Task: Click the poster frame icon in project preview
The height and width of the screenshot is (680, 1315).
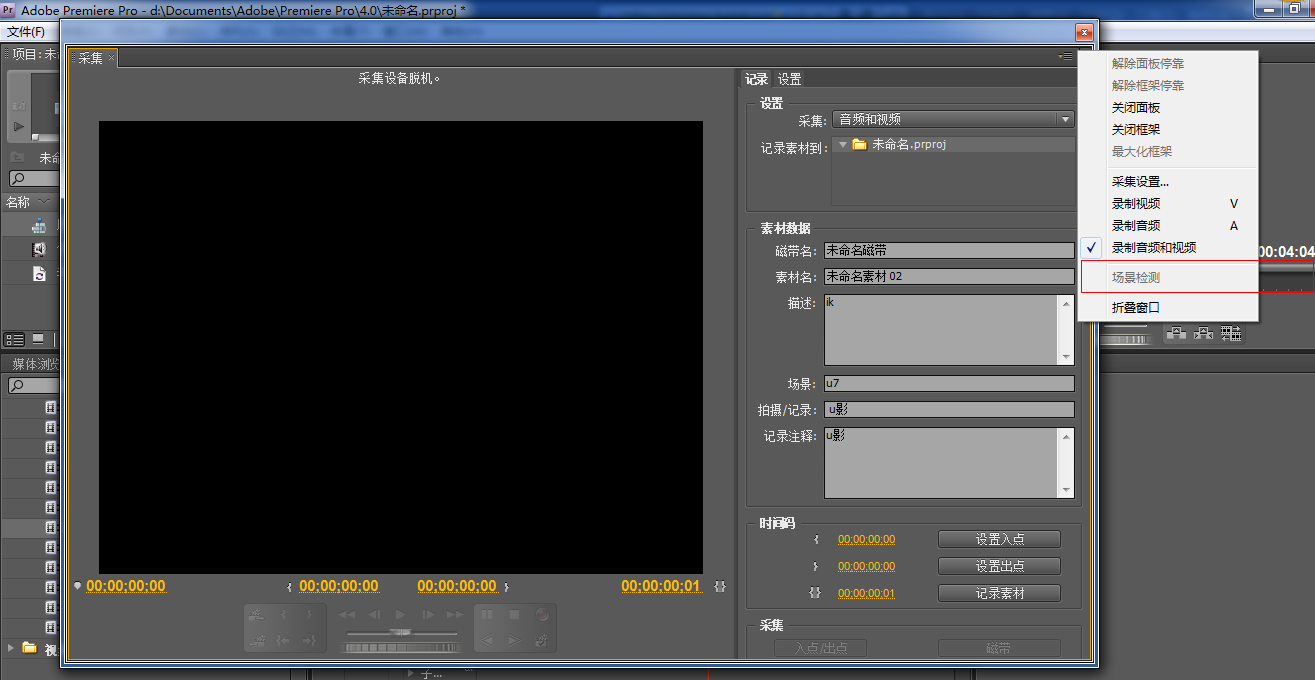Action: tap(19, 105)
